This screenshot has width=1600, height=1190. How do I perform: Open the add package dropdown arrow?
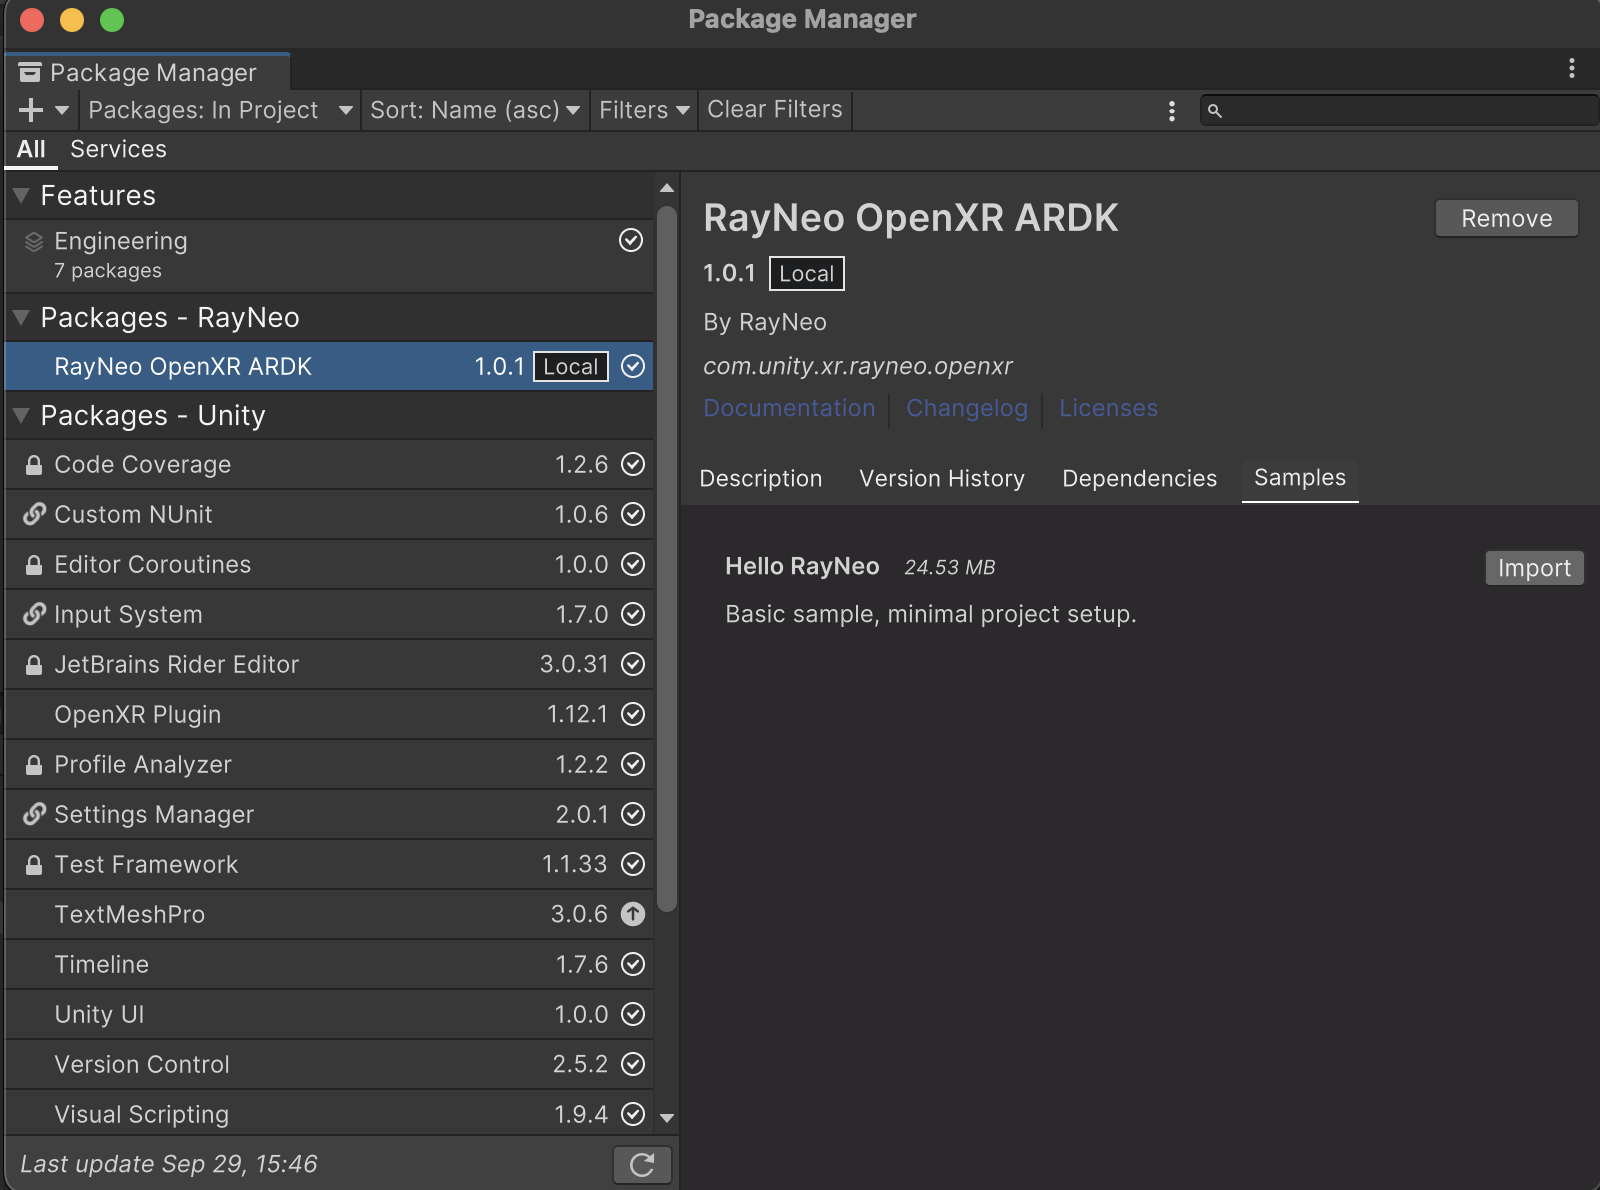click(x=62, y=110)
